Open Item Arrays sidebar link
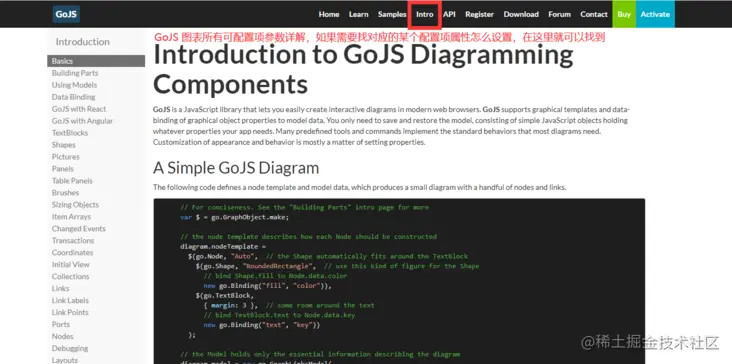 point(71,217)
